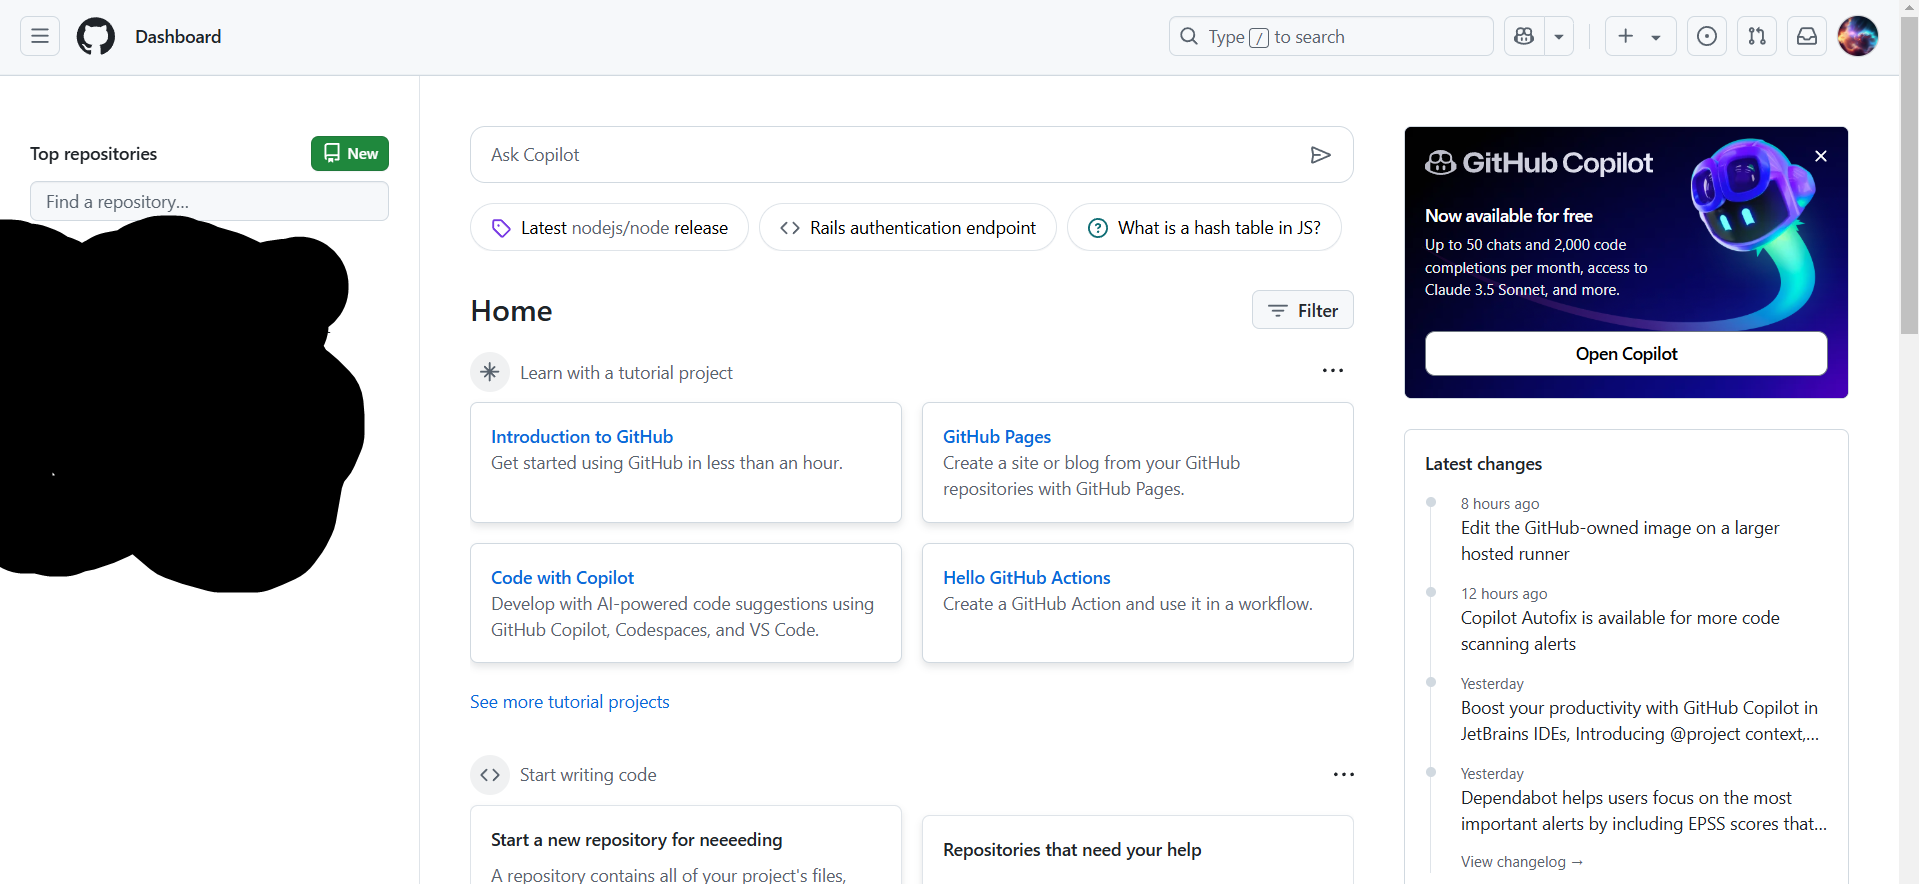Open the feed Filter button
Screen dimensions: 1919x884
pos(1303,310)
